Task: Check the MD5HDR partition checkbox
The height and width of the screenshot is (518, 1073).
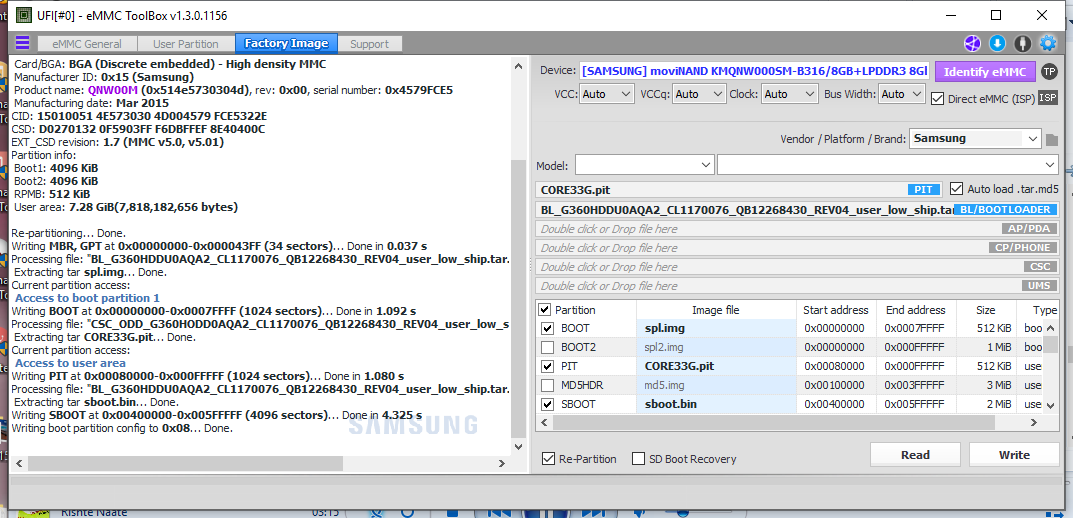Action: pos(547,385)
